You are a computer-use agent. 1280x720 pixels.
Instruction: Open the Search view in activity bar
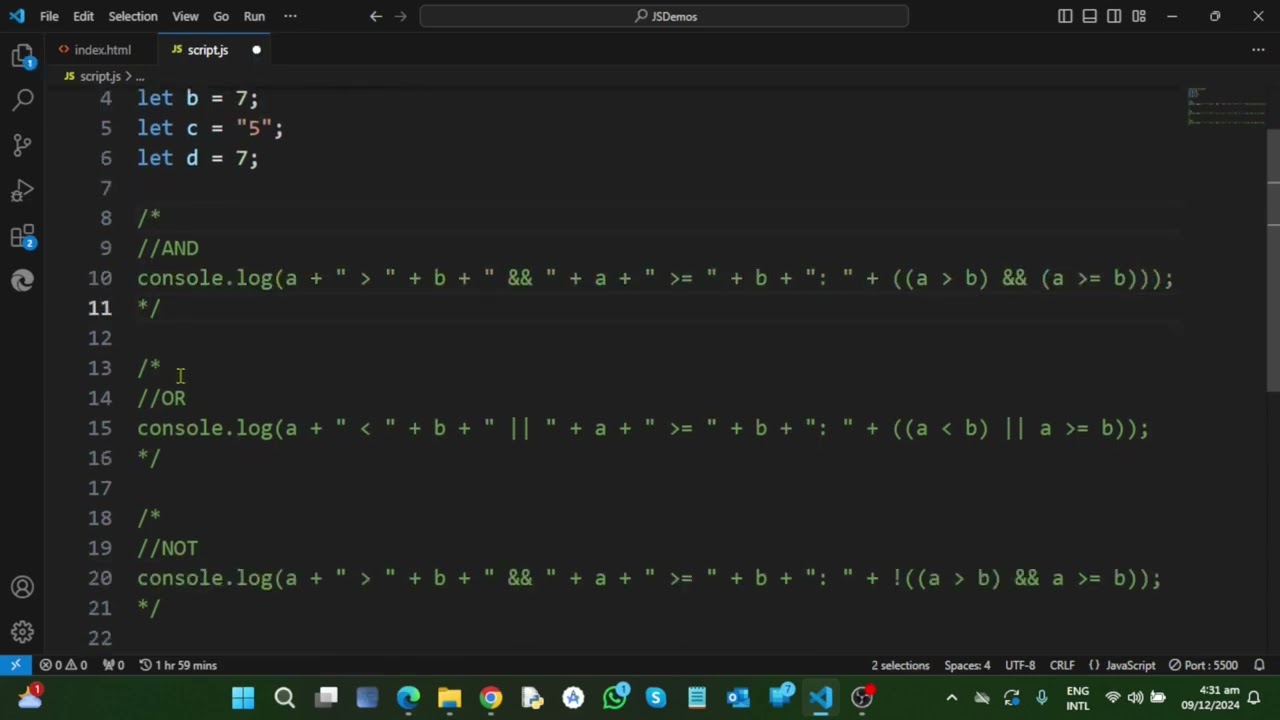(x=22, y=100)
